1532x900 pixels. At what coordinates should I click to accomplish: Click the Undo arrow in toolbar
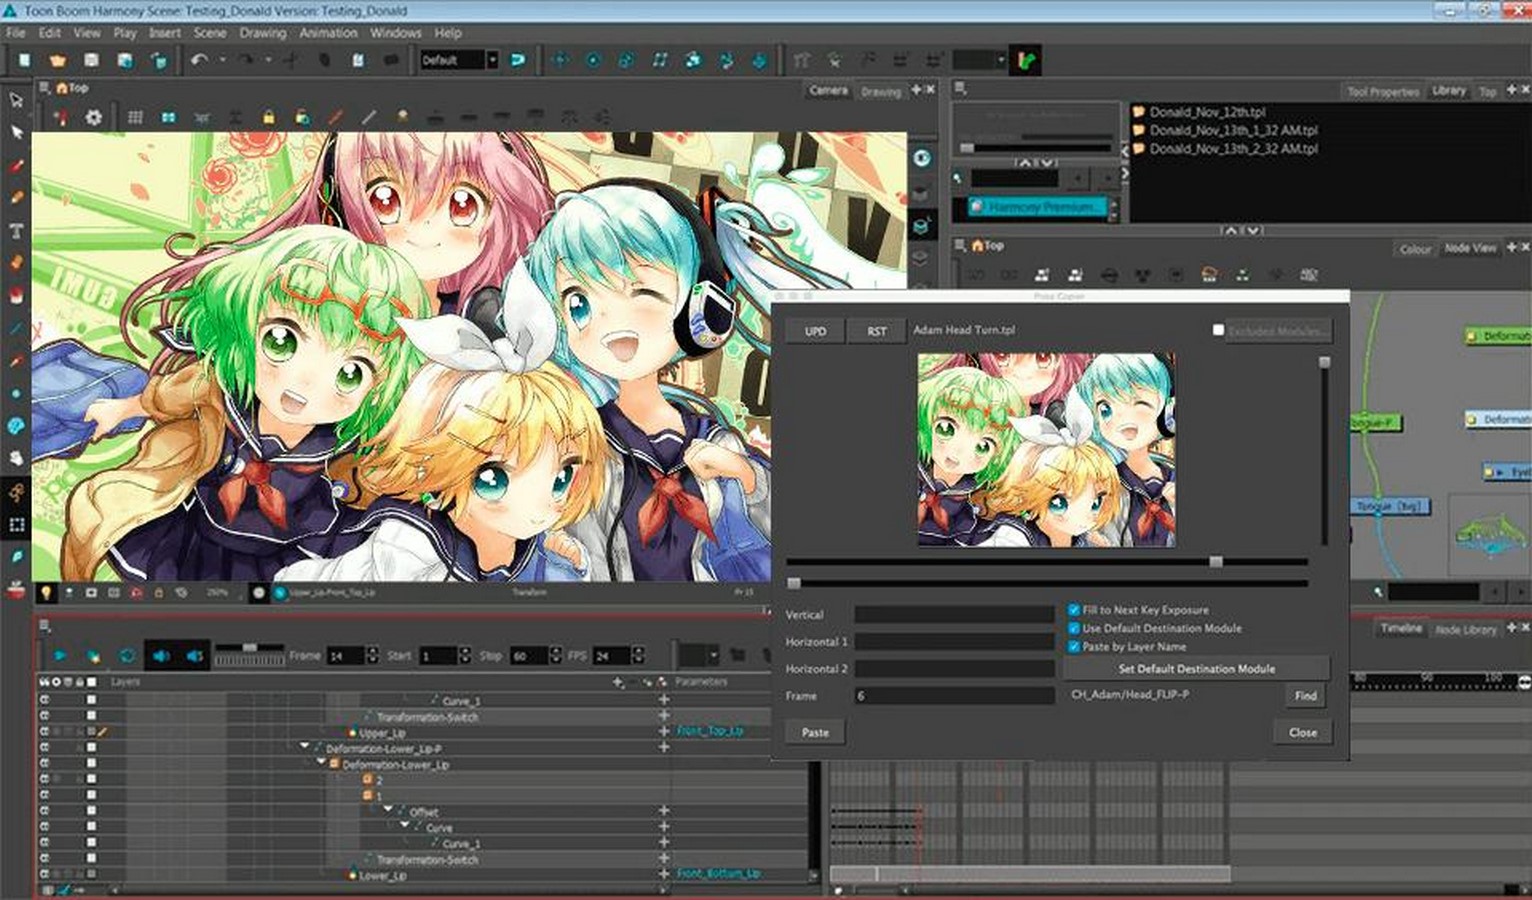coord(199,60)
